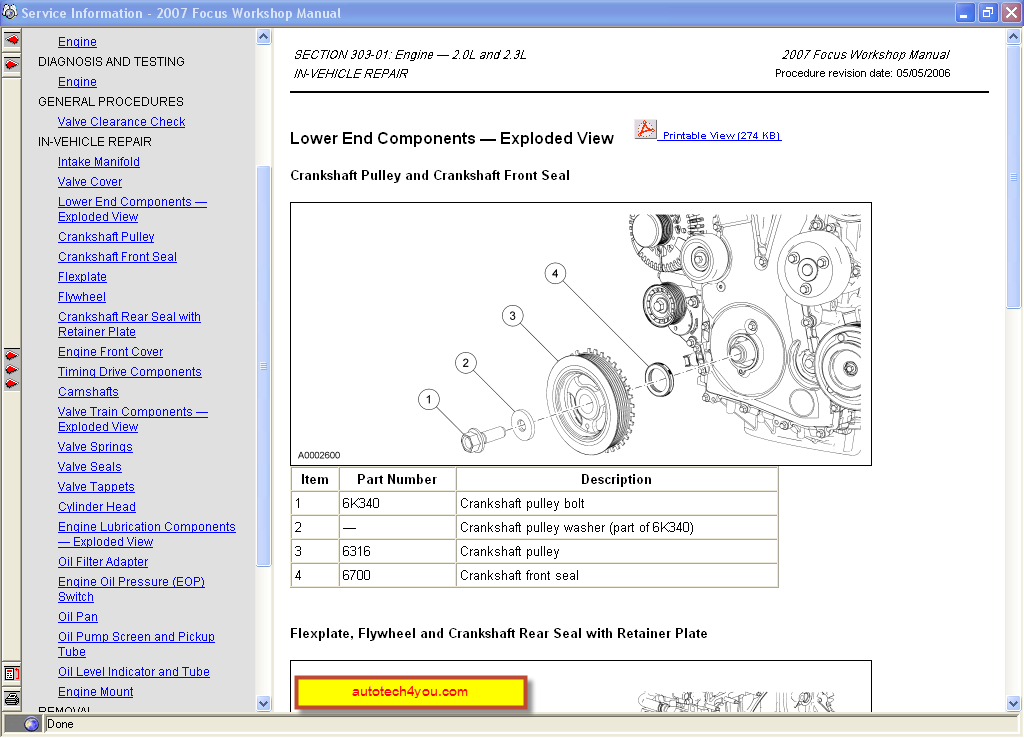
Task: Click the 6700 part number cell
Action: pos(397,575)
